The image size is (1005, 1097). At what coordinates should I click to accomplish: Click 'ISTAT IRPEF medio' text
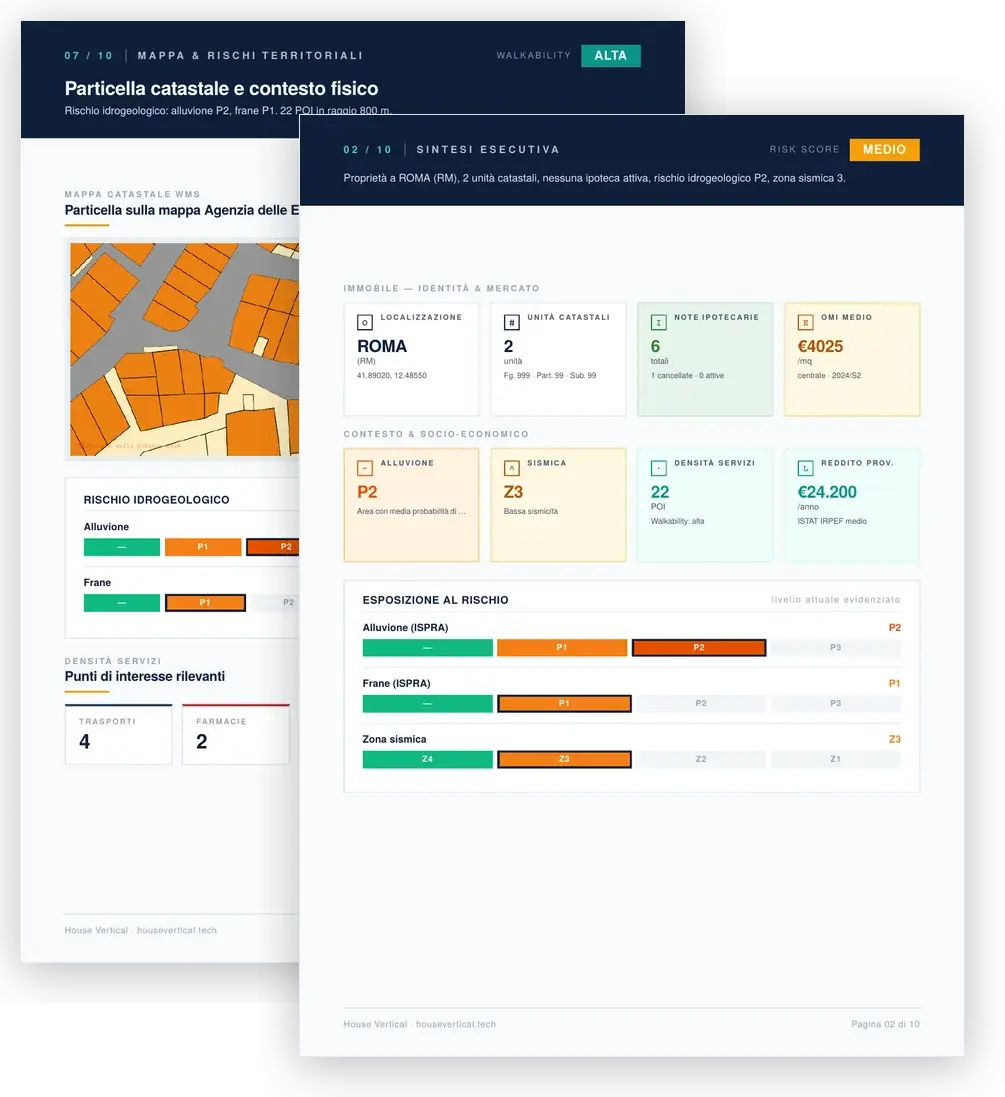pyautogui.click(x=832, y=521)
